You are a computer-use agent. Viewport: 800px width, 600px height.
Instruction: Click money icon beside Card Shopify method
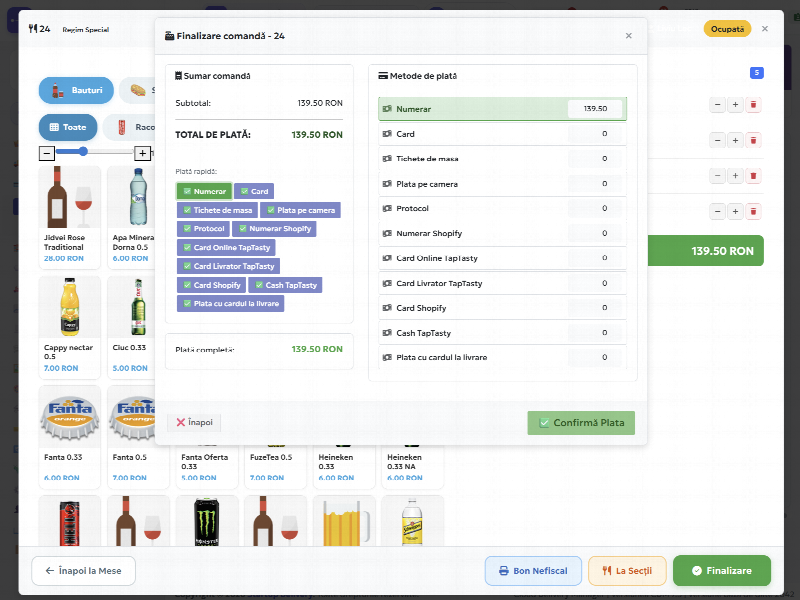pyautogui.click(x=387, y=308)
